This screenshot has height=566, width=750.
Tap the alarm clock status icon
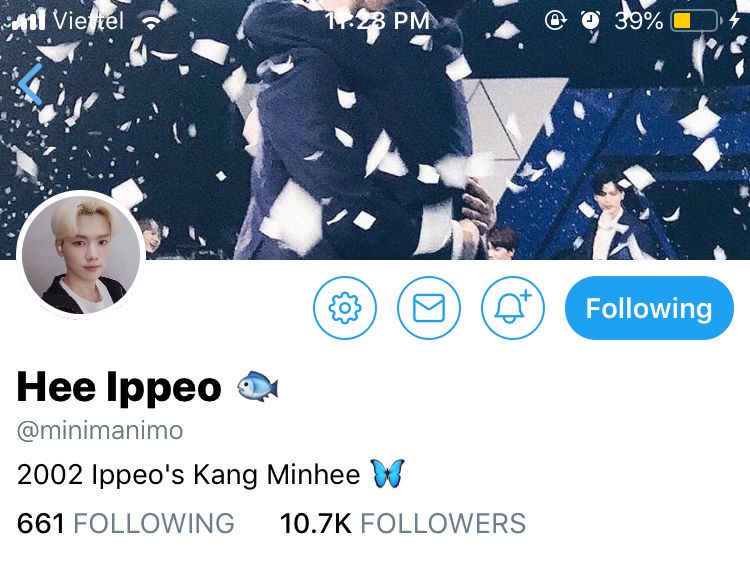click(x=591, y=21)
